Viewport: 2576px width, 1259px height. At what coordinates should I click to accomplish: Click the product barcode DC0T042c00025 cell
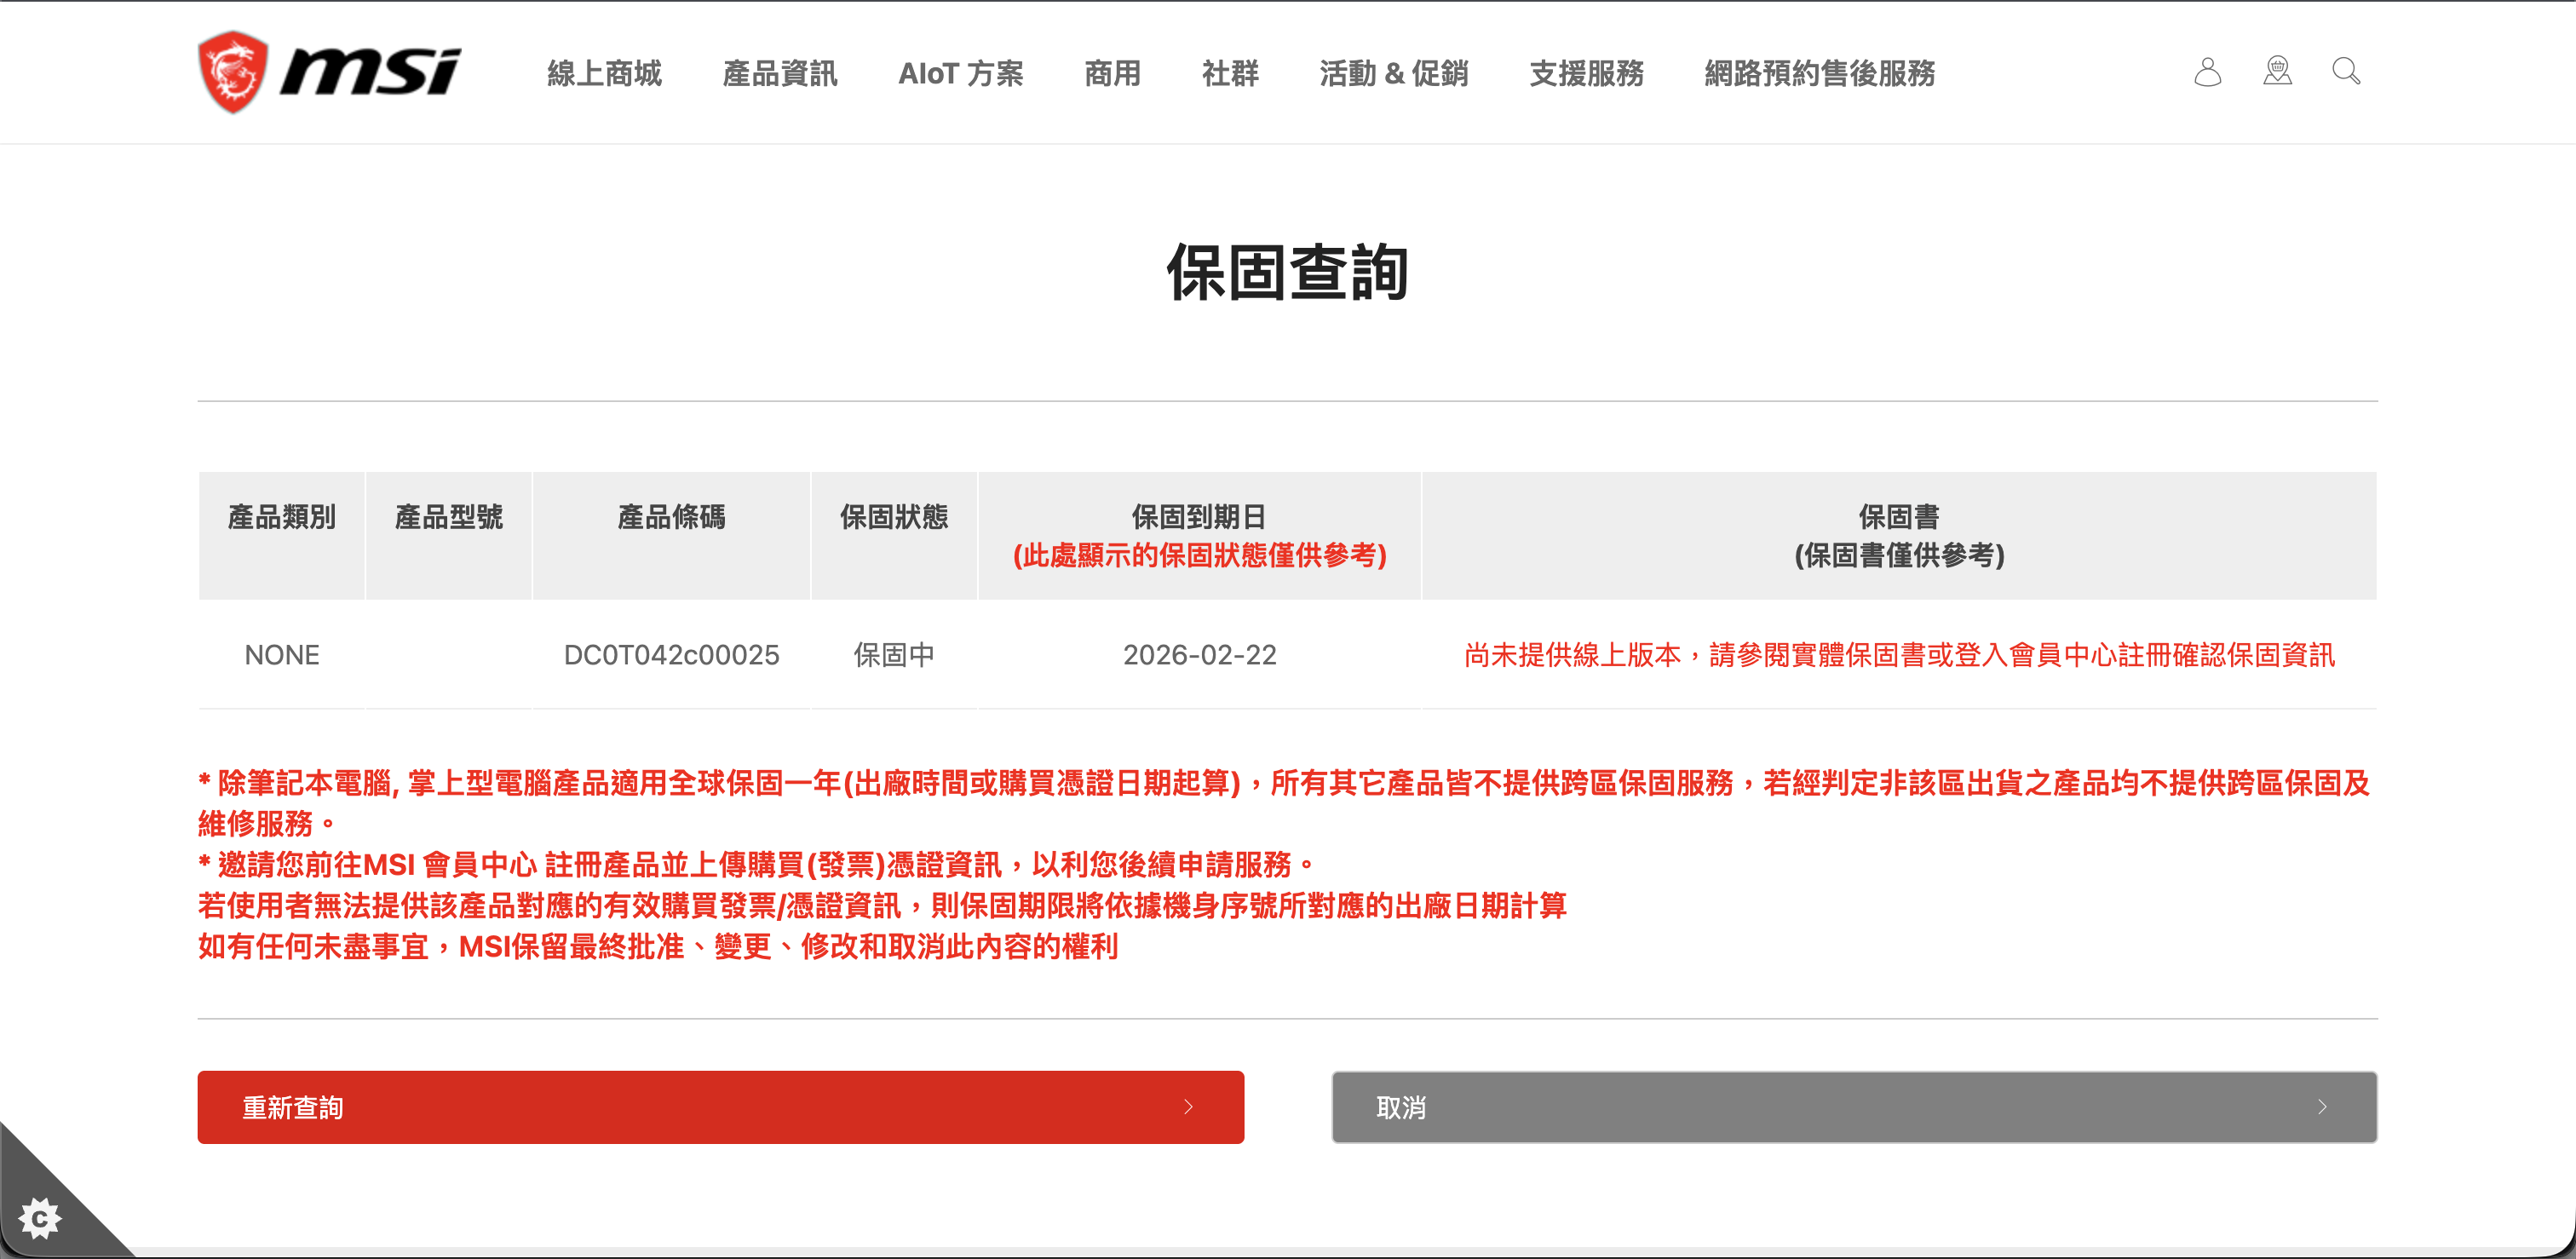tap(671, 655)
